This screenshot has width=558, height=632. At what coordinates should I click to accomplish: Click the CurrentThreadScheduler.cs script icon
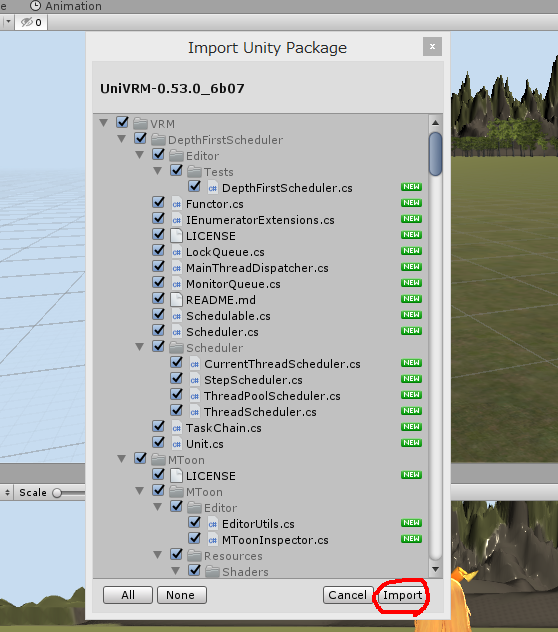194,364
